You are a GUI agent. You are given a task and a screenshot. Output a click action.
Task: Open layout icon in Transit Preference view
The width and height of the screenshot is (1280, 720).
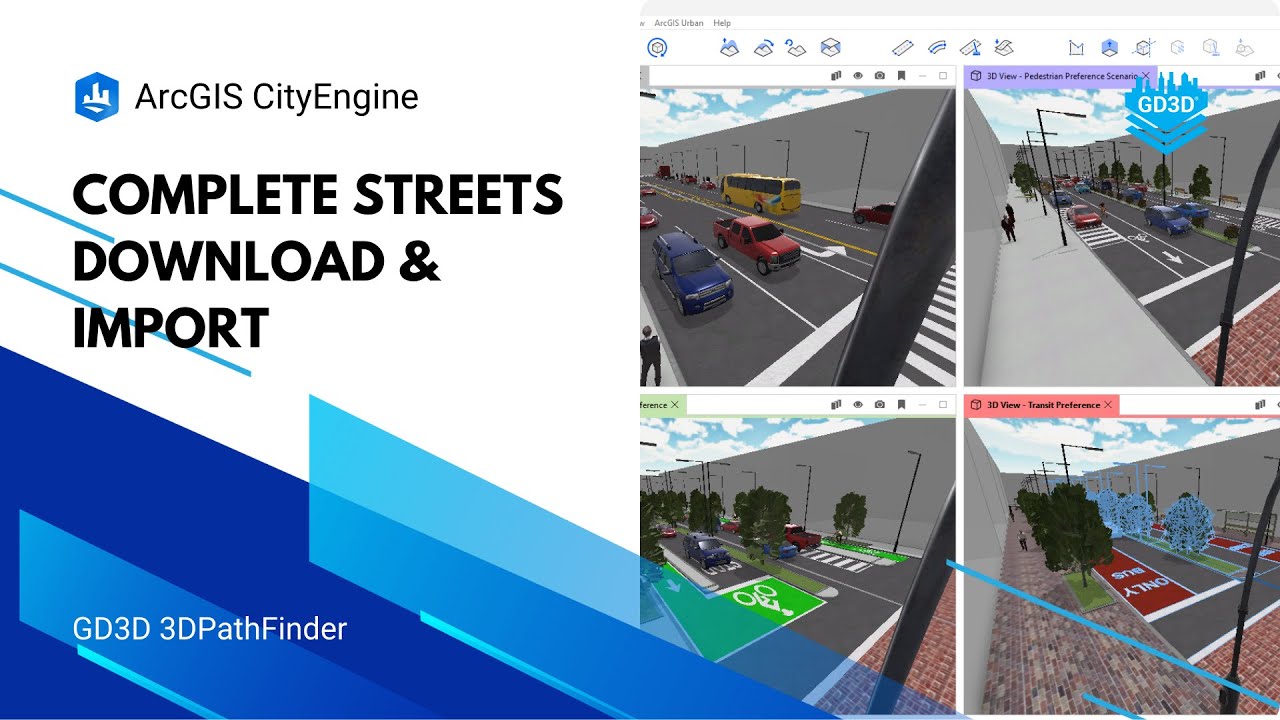[1262, 405]
